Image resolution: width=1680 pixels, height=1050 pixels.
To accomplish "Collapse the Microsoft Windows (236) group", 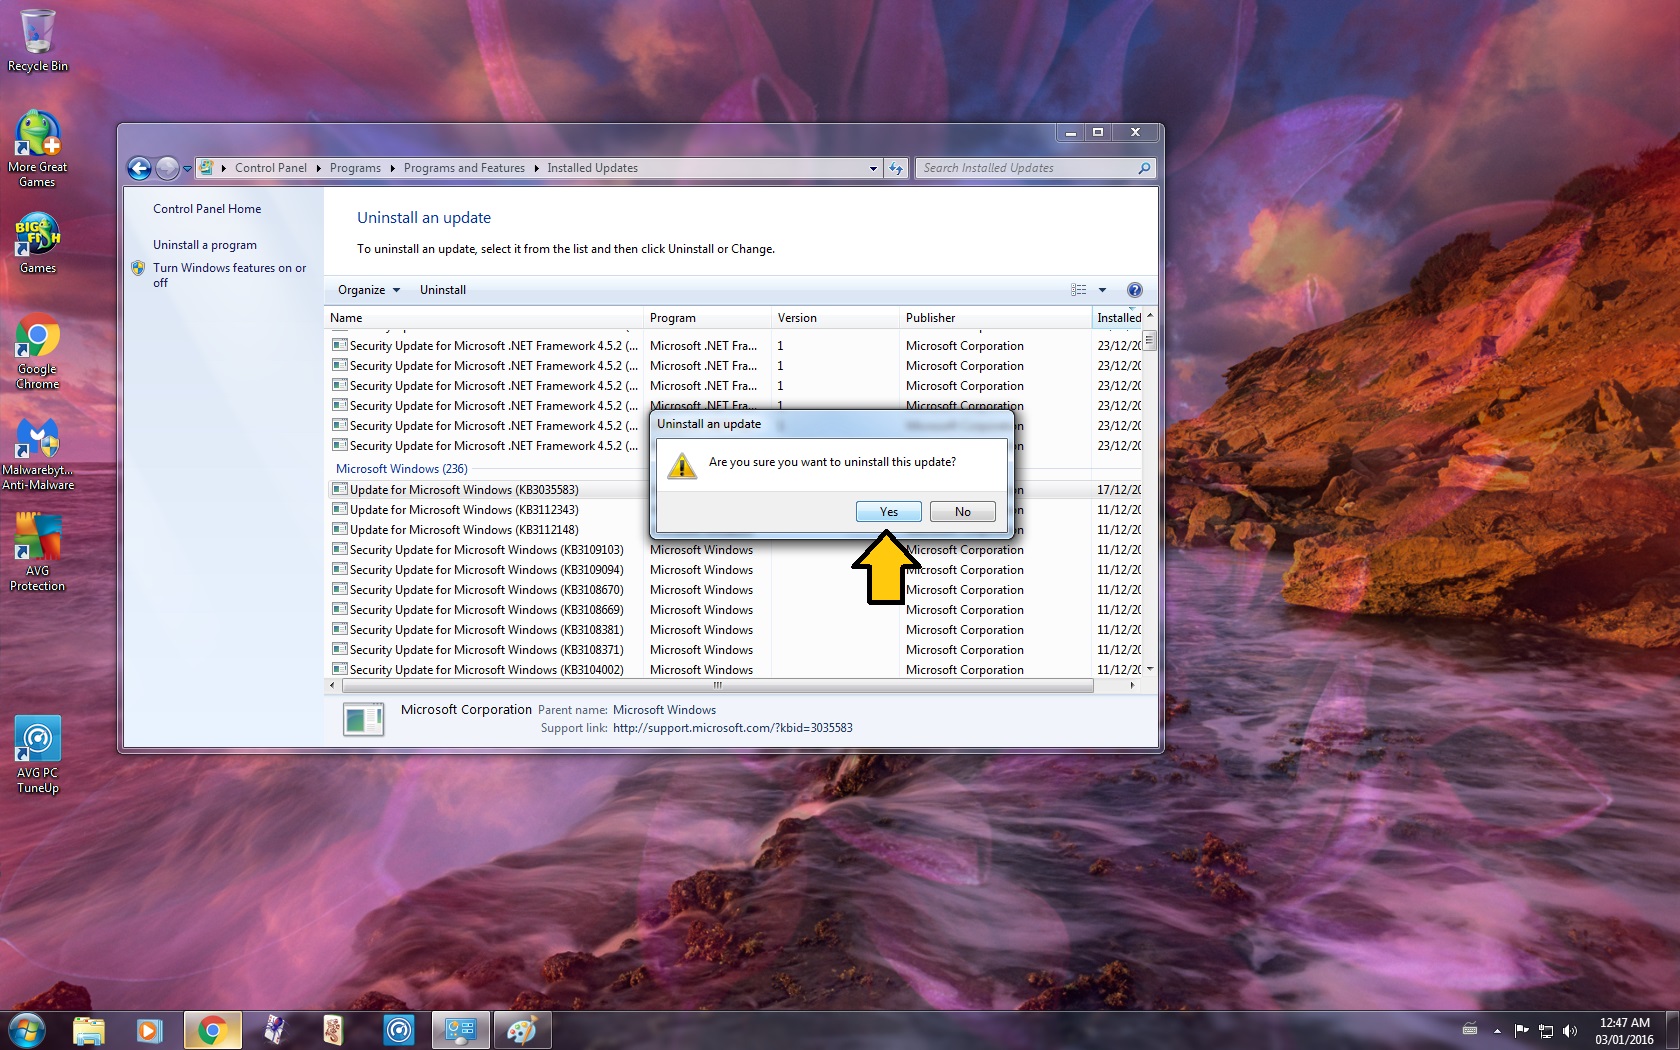I will 402,469.
